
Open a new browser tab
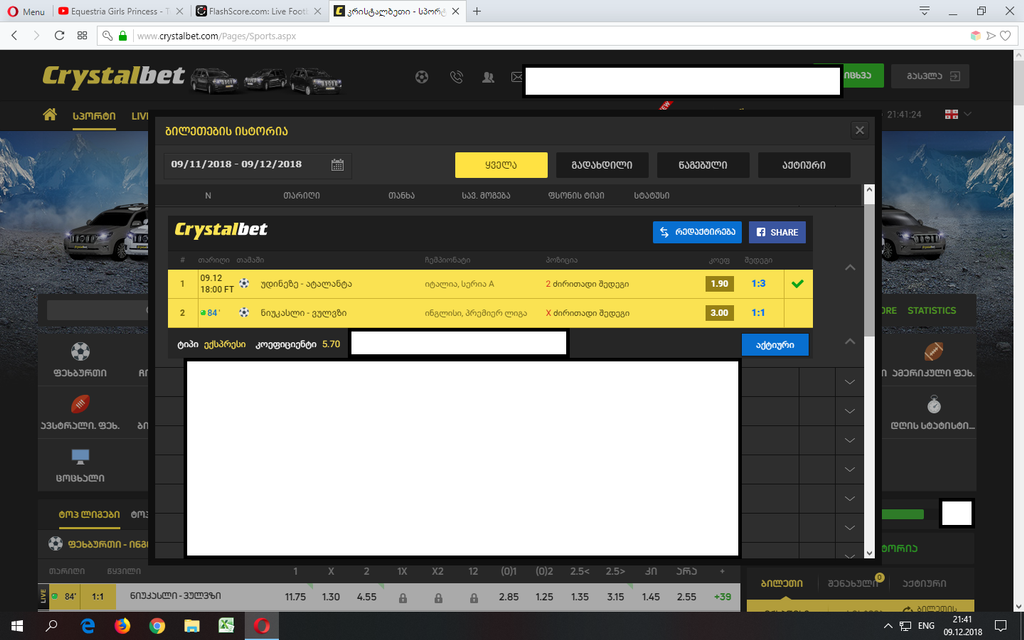point(477,11)
